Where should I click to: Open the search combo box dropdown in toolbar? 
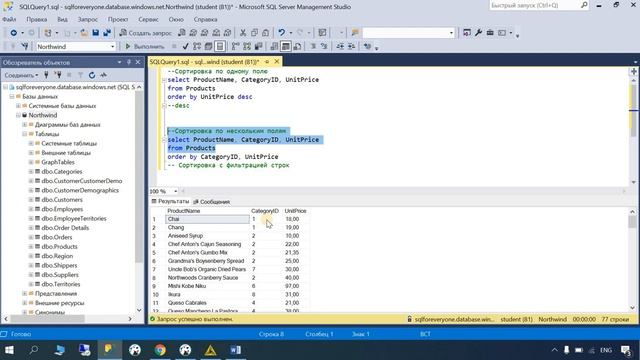point(451,33)
